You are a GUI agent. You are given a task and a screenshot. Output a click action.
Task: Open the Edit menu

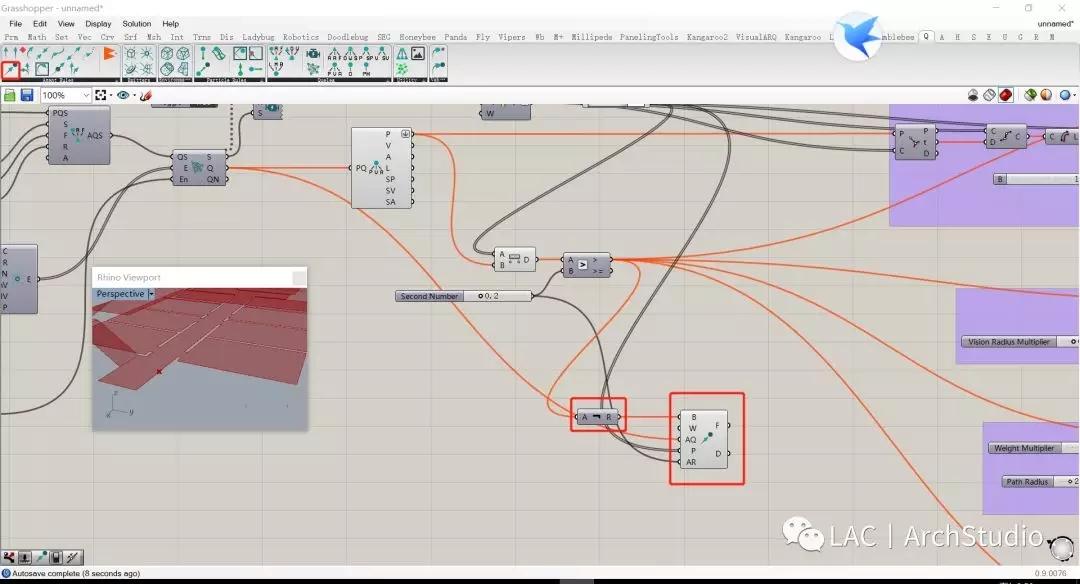point(40,23)
